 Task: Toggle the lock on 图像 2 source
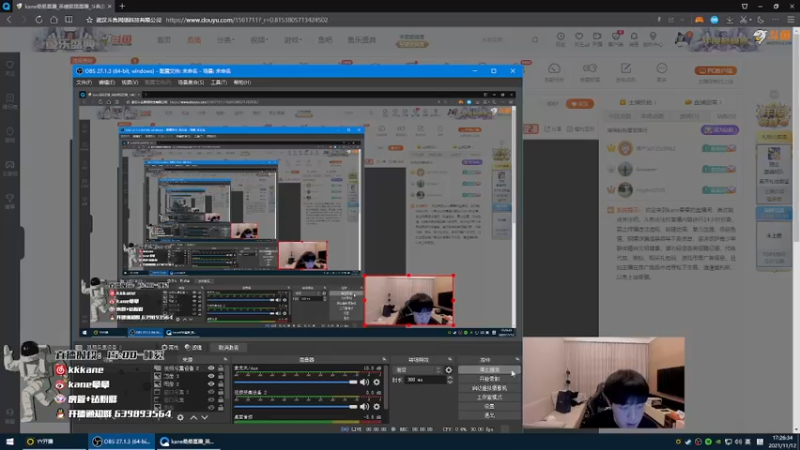(x=220, y=384)
